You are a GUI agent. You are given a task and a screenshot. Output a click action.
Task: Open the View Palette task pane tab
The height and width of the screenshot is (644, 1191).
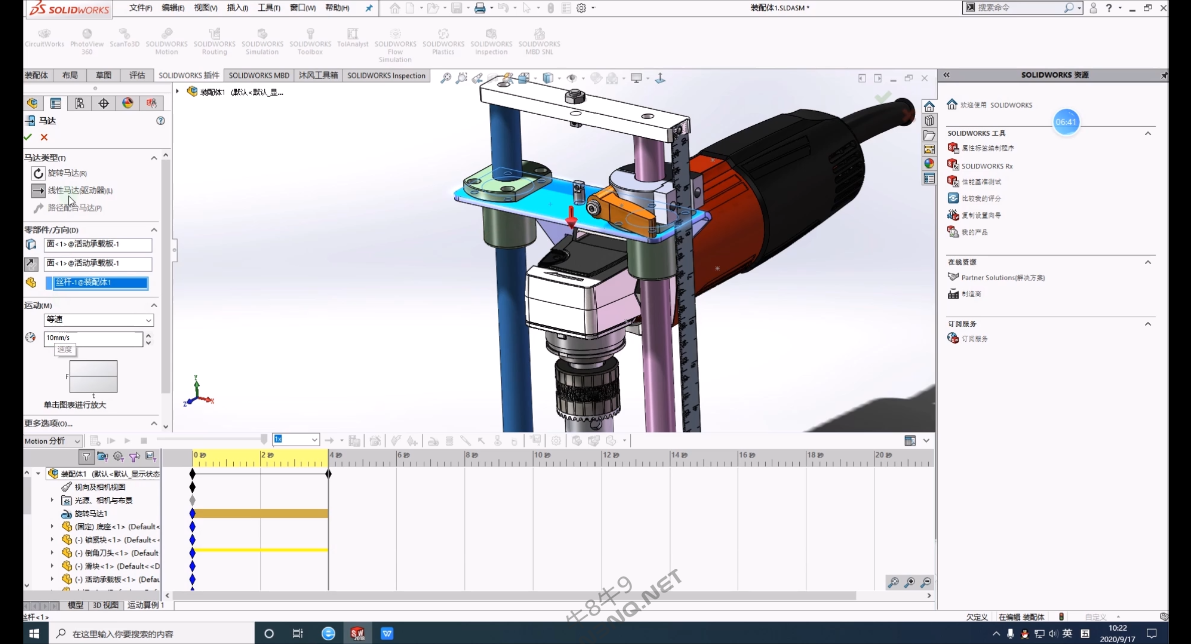pyautogui.click(x=929, y=150)
